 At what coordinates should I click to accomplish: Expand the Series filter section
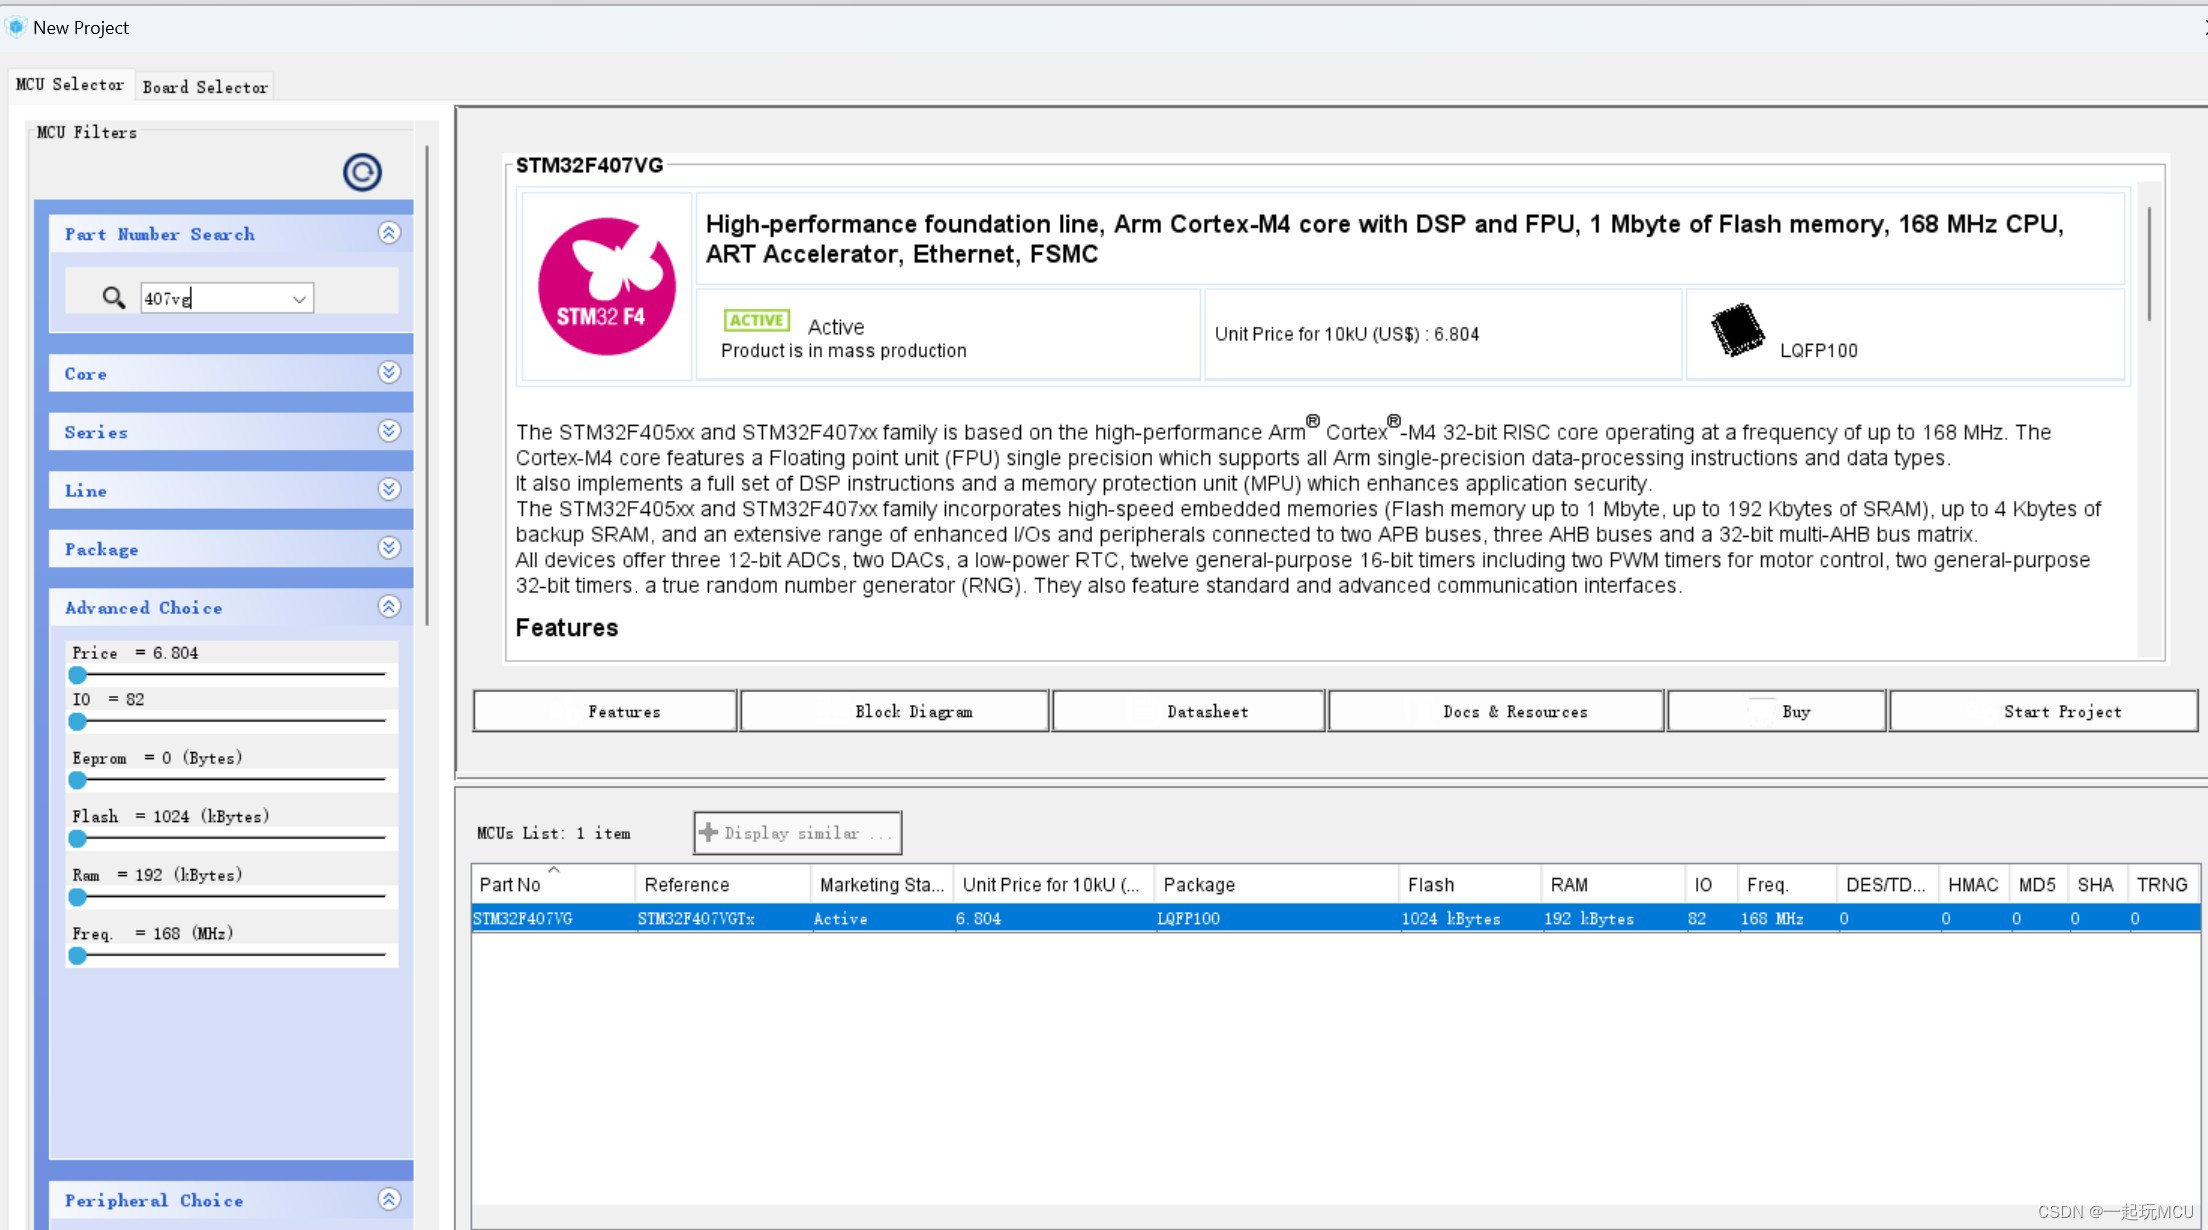(x=389, y=431)
